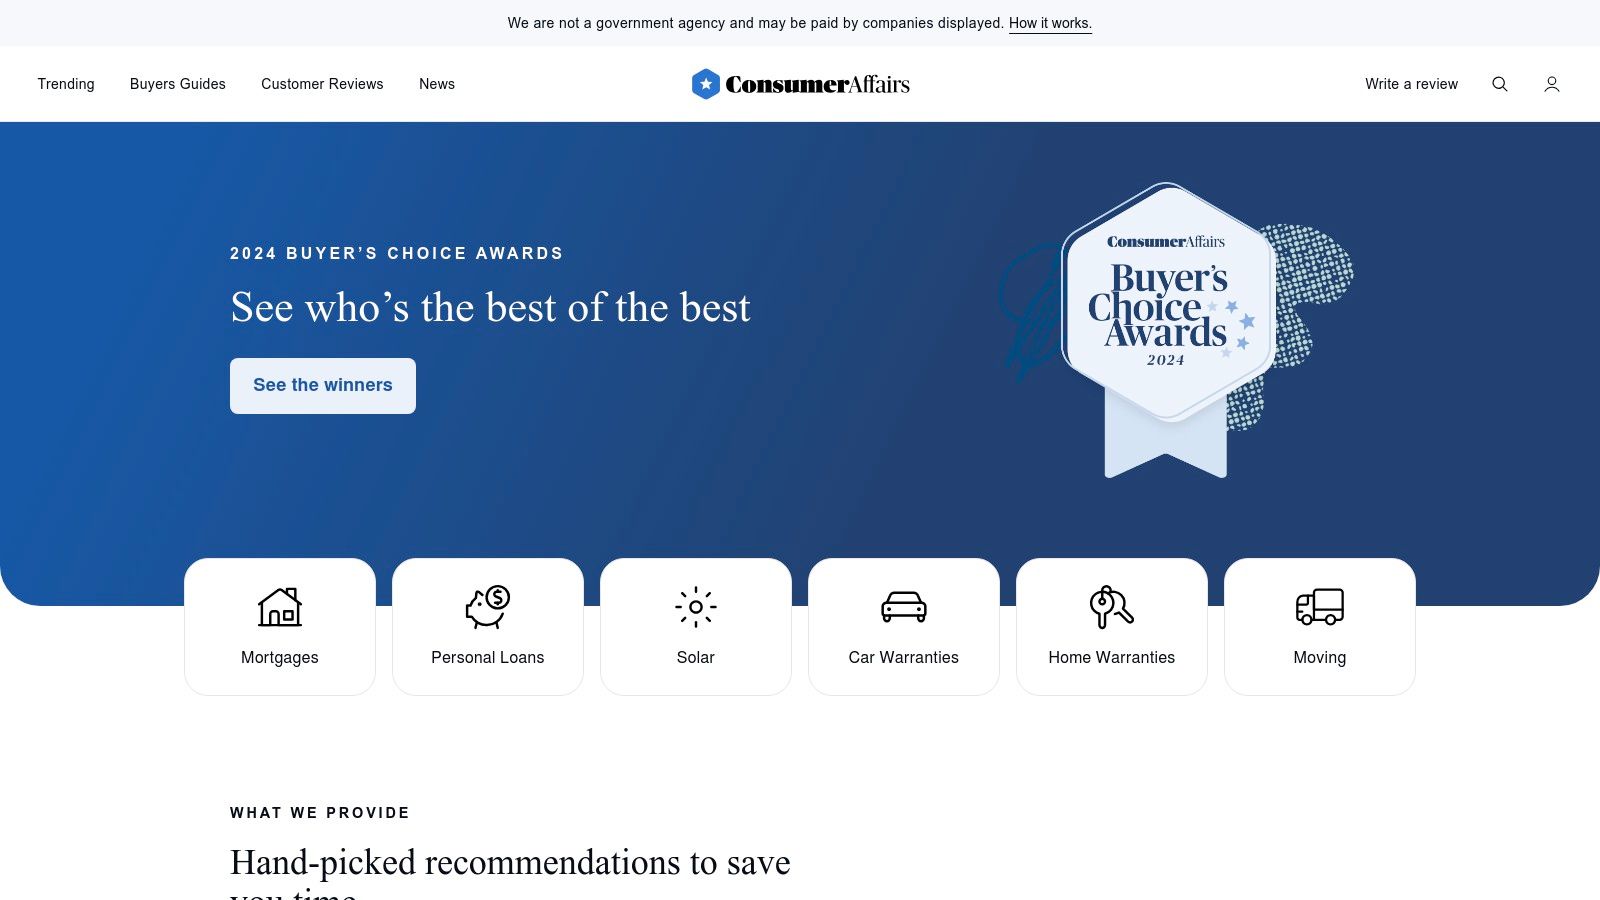Viewport: 1600px width, 900px height.
Task: Click the Write a review link
Action: [1411, 84]
